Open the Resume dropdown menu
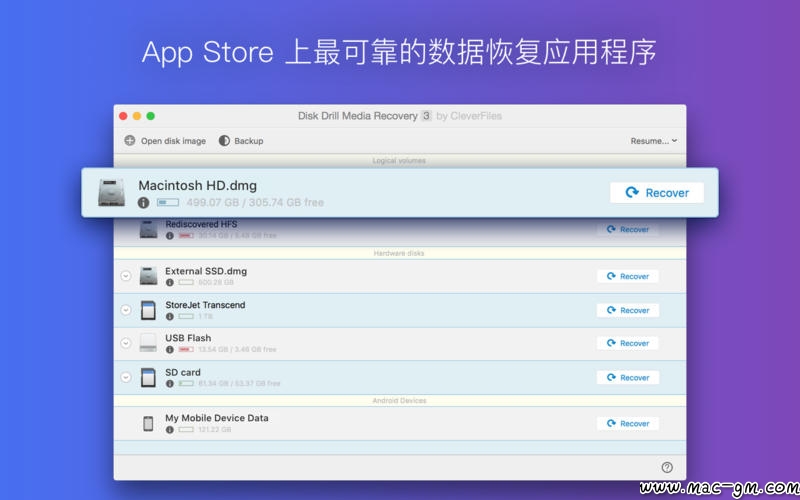 click(654, 141)
